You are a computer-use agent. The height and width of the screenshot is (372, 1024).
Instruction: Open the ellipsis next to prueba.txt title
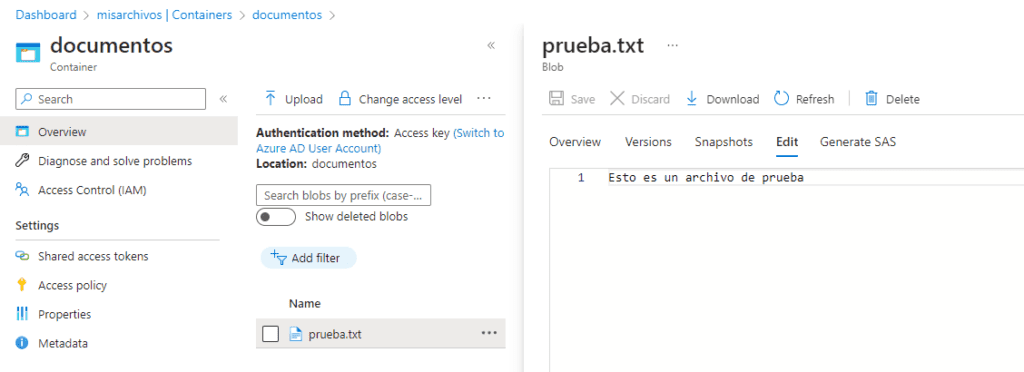coord(673,46)
